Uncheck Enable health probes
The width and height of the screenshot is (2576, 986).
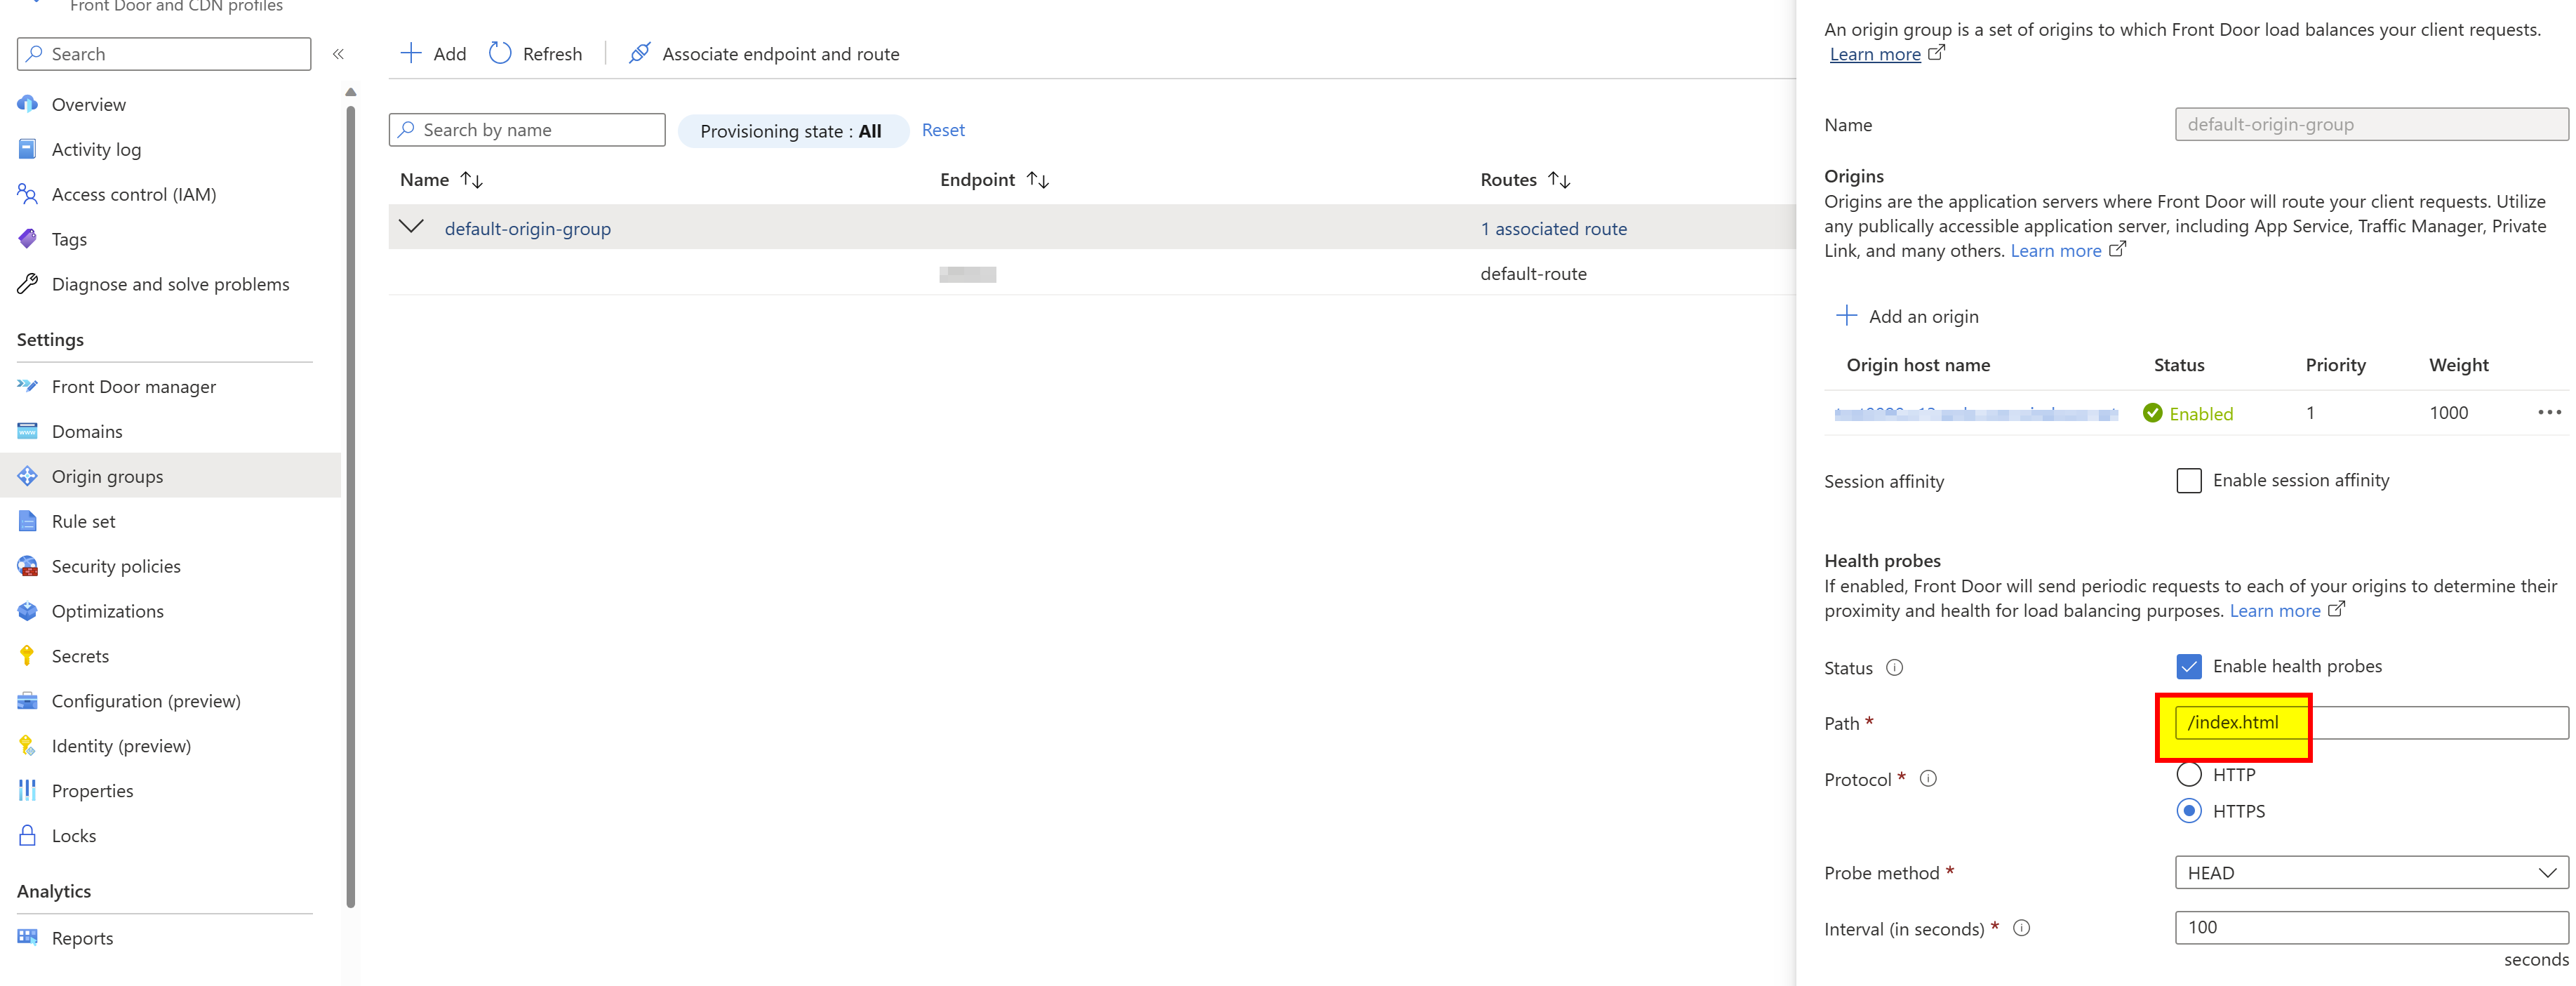click(x=2189, y=666)
